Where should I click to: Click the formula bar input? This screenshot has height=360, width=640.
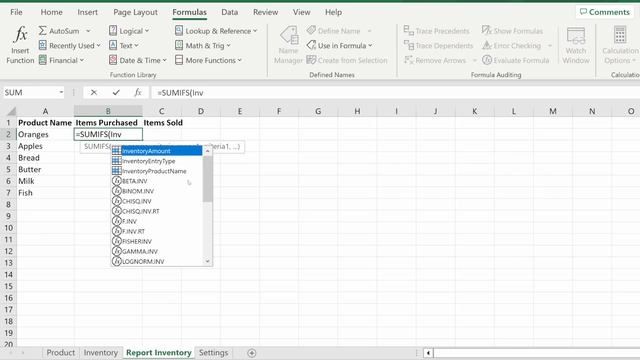(x=395, y=93)
